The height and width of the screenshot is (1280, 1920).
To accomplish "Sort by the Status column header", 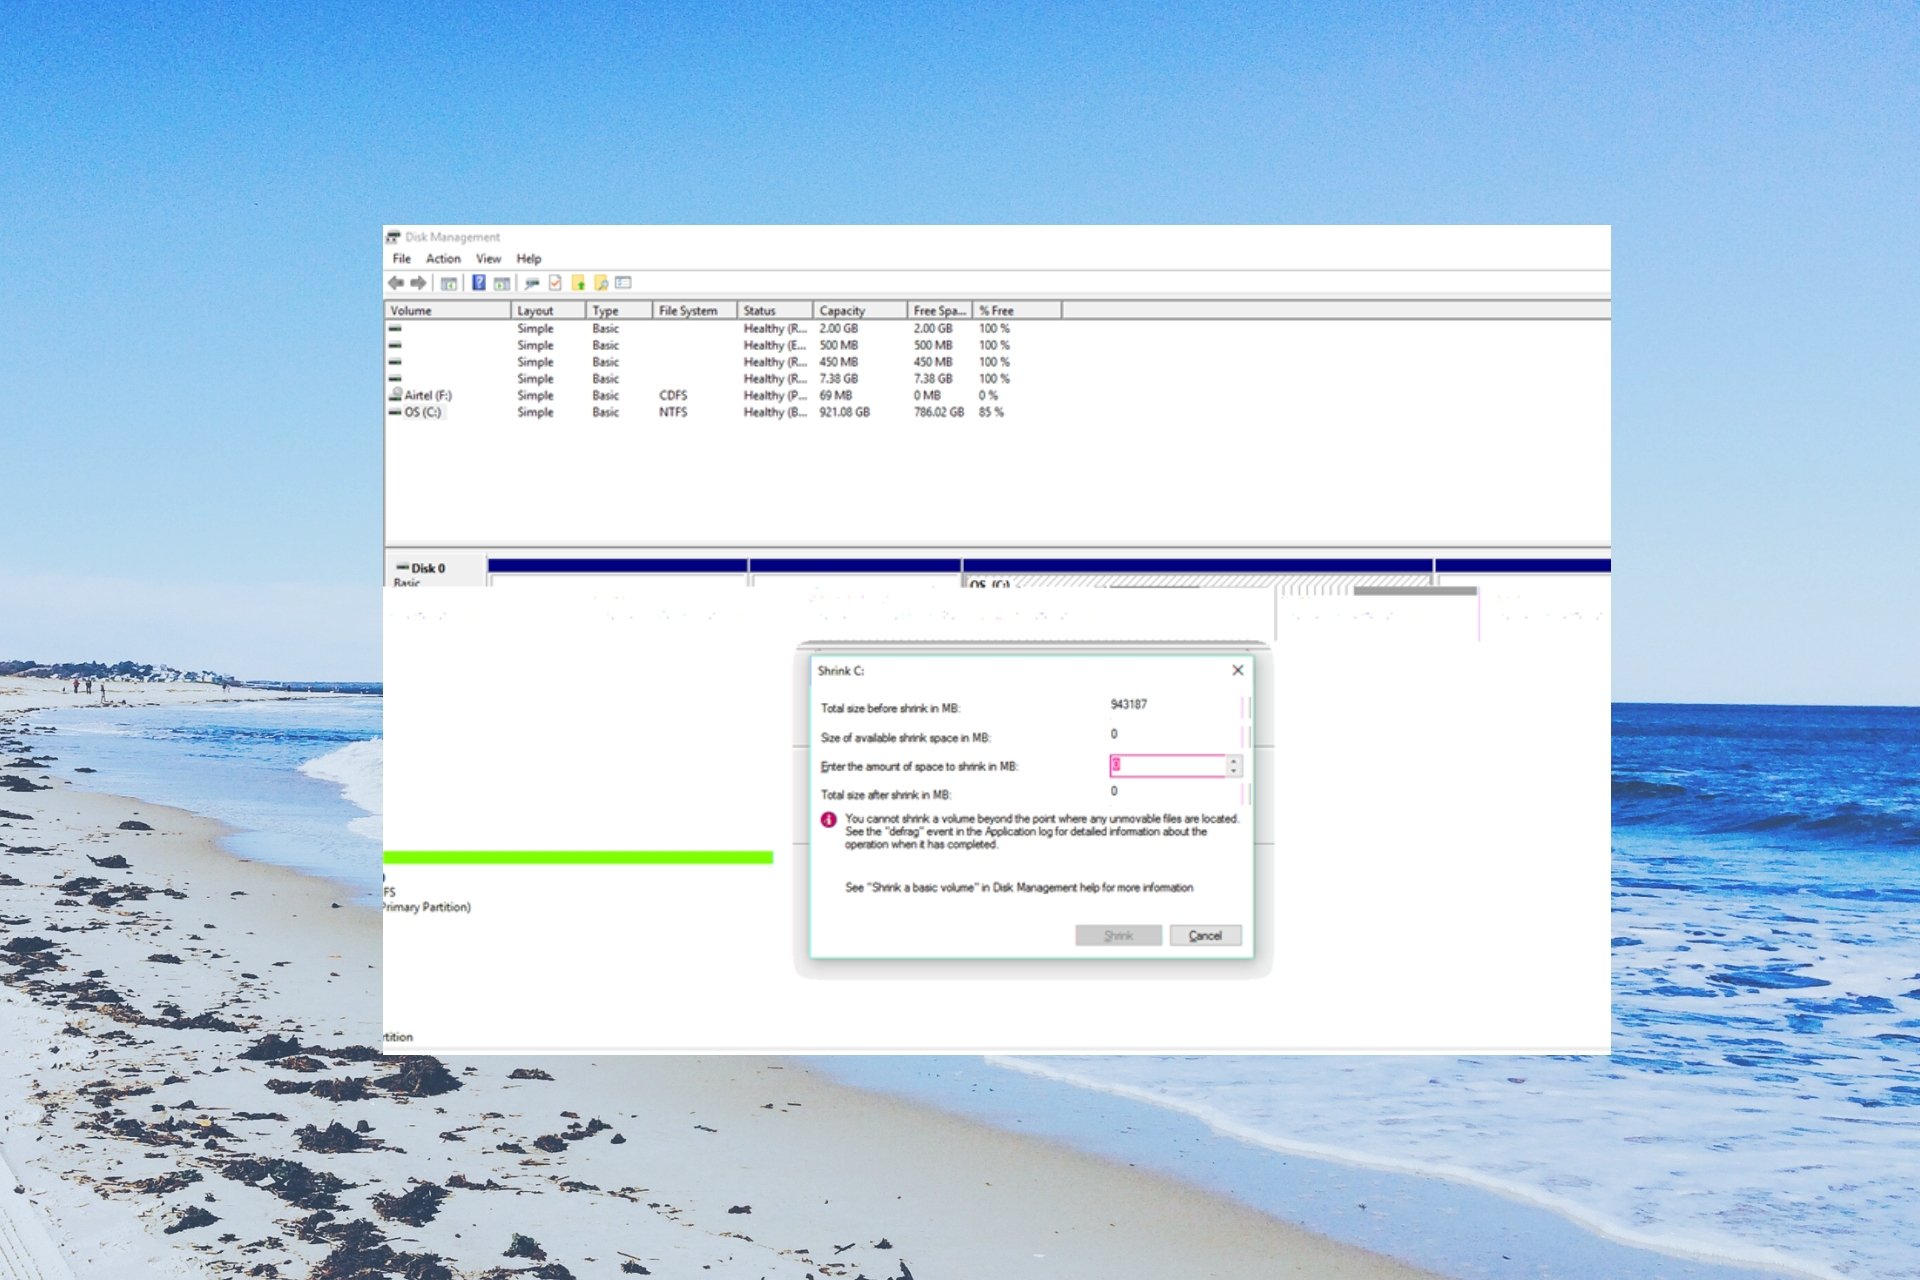I will 775,311.
